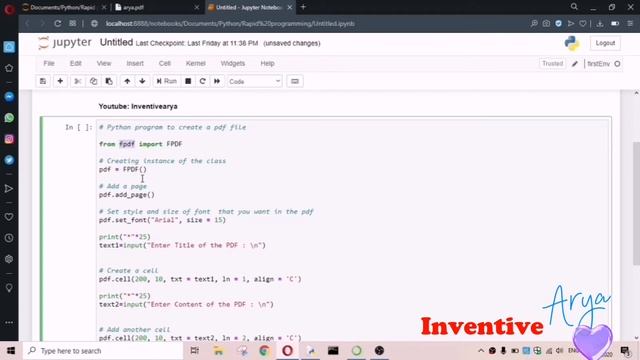The width and height of the screenshot is (640, 360).
Task: Open the Help menu
Action: pyautogui.click(x=267, y=63)
